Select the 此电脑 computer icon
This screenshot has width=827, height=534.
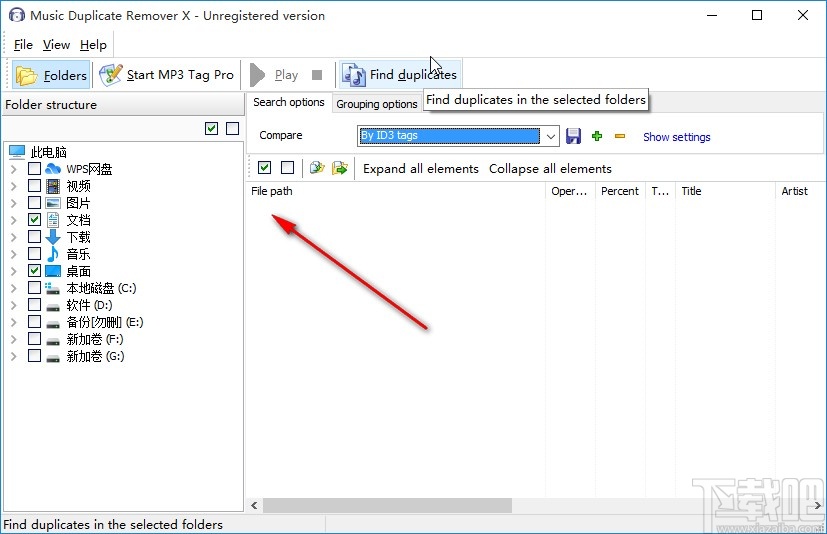click(x=17, y=152)
